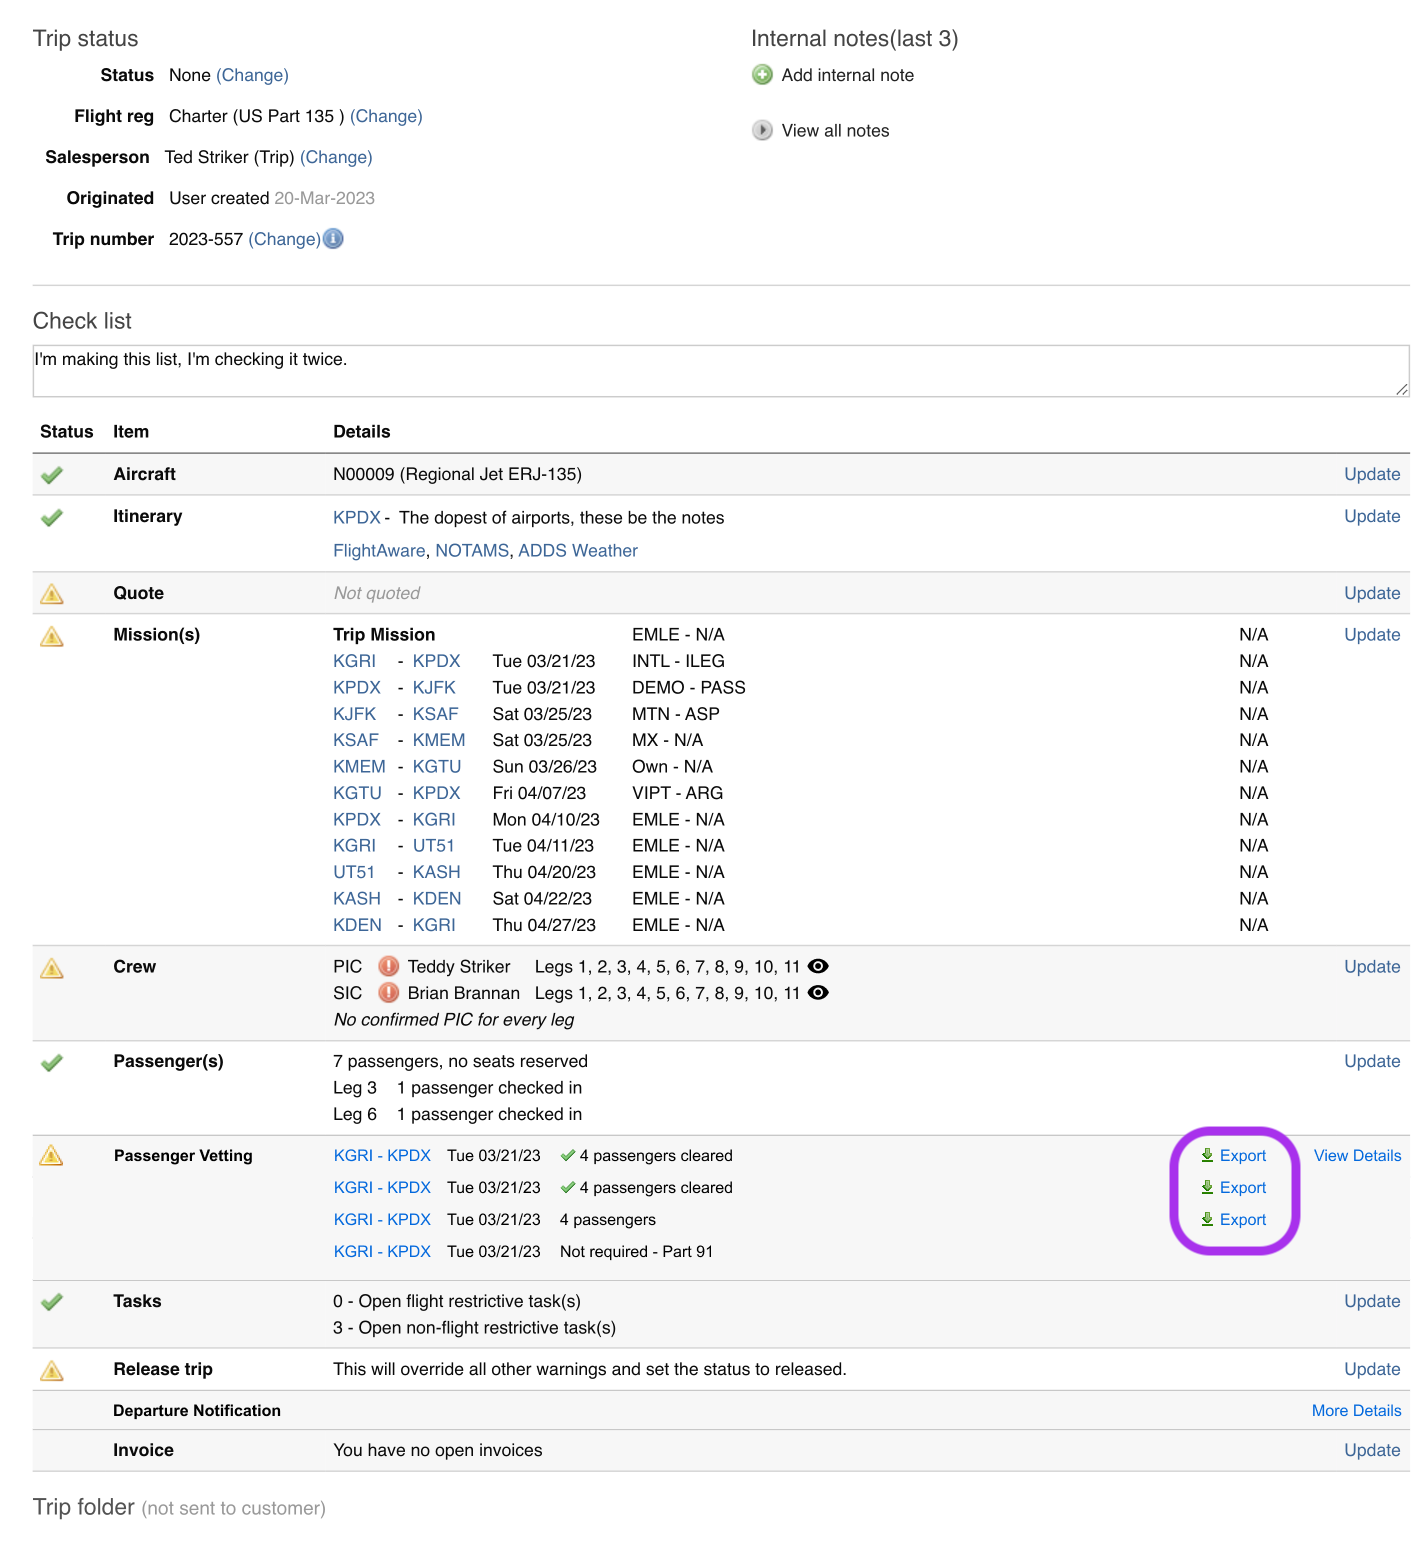Click 'No confirmed PIC for every leg' text

point(454,1020)
